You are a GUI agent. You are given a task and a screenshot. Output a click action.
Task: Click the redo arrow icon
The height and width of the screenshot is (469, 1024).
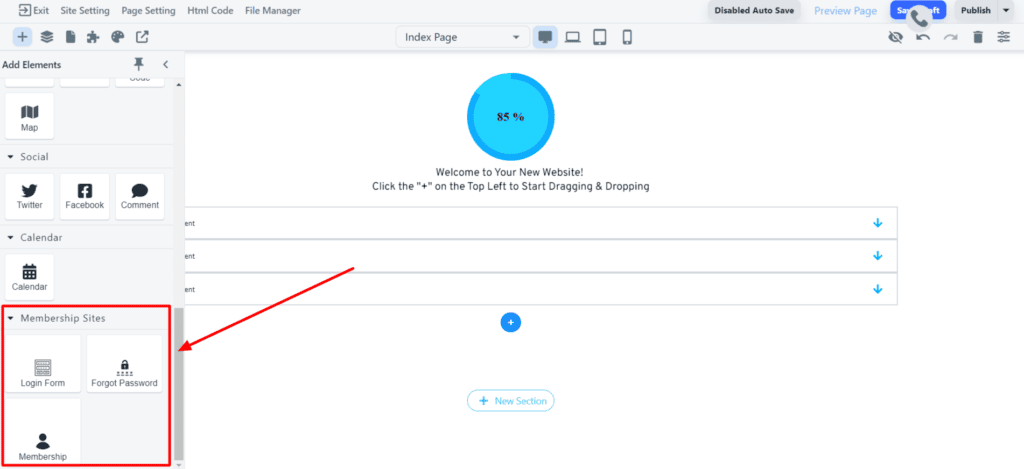(950, 37)
